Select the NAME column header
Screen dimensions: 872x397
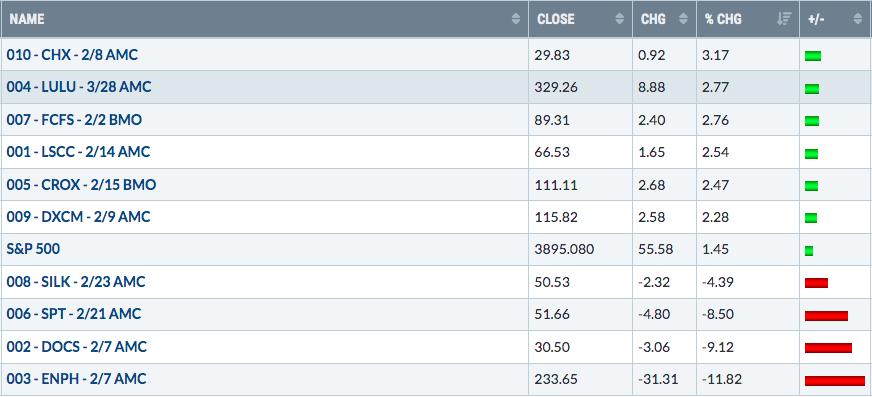(264, 19)
